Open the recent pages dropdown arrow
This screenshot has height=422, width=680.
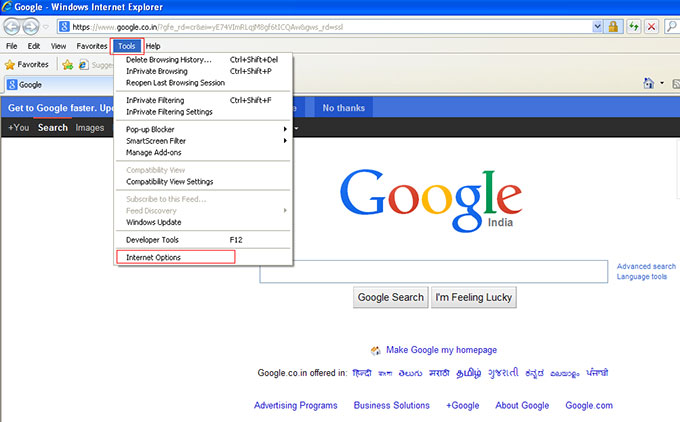46,27
